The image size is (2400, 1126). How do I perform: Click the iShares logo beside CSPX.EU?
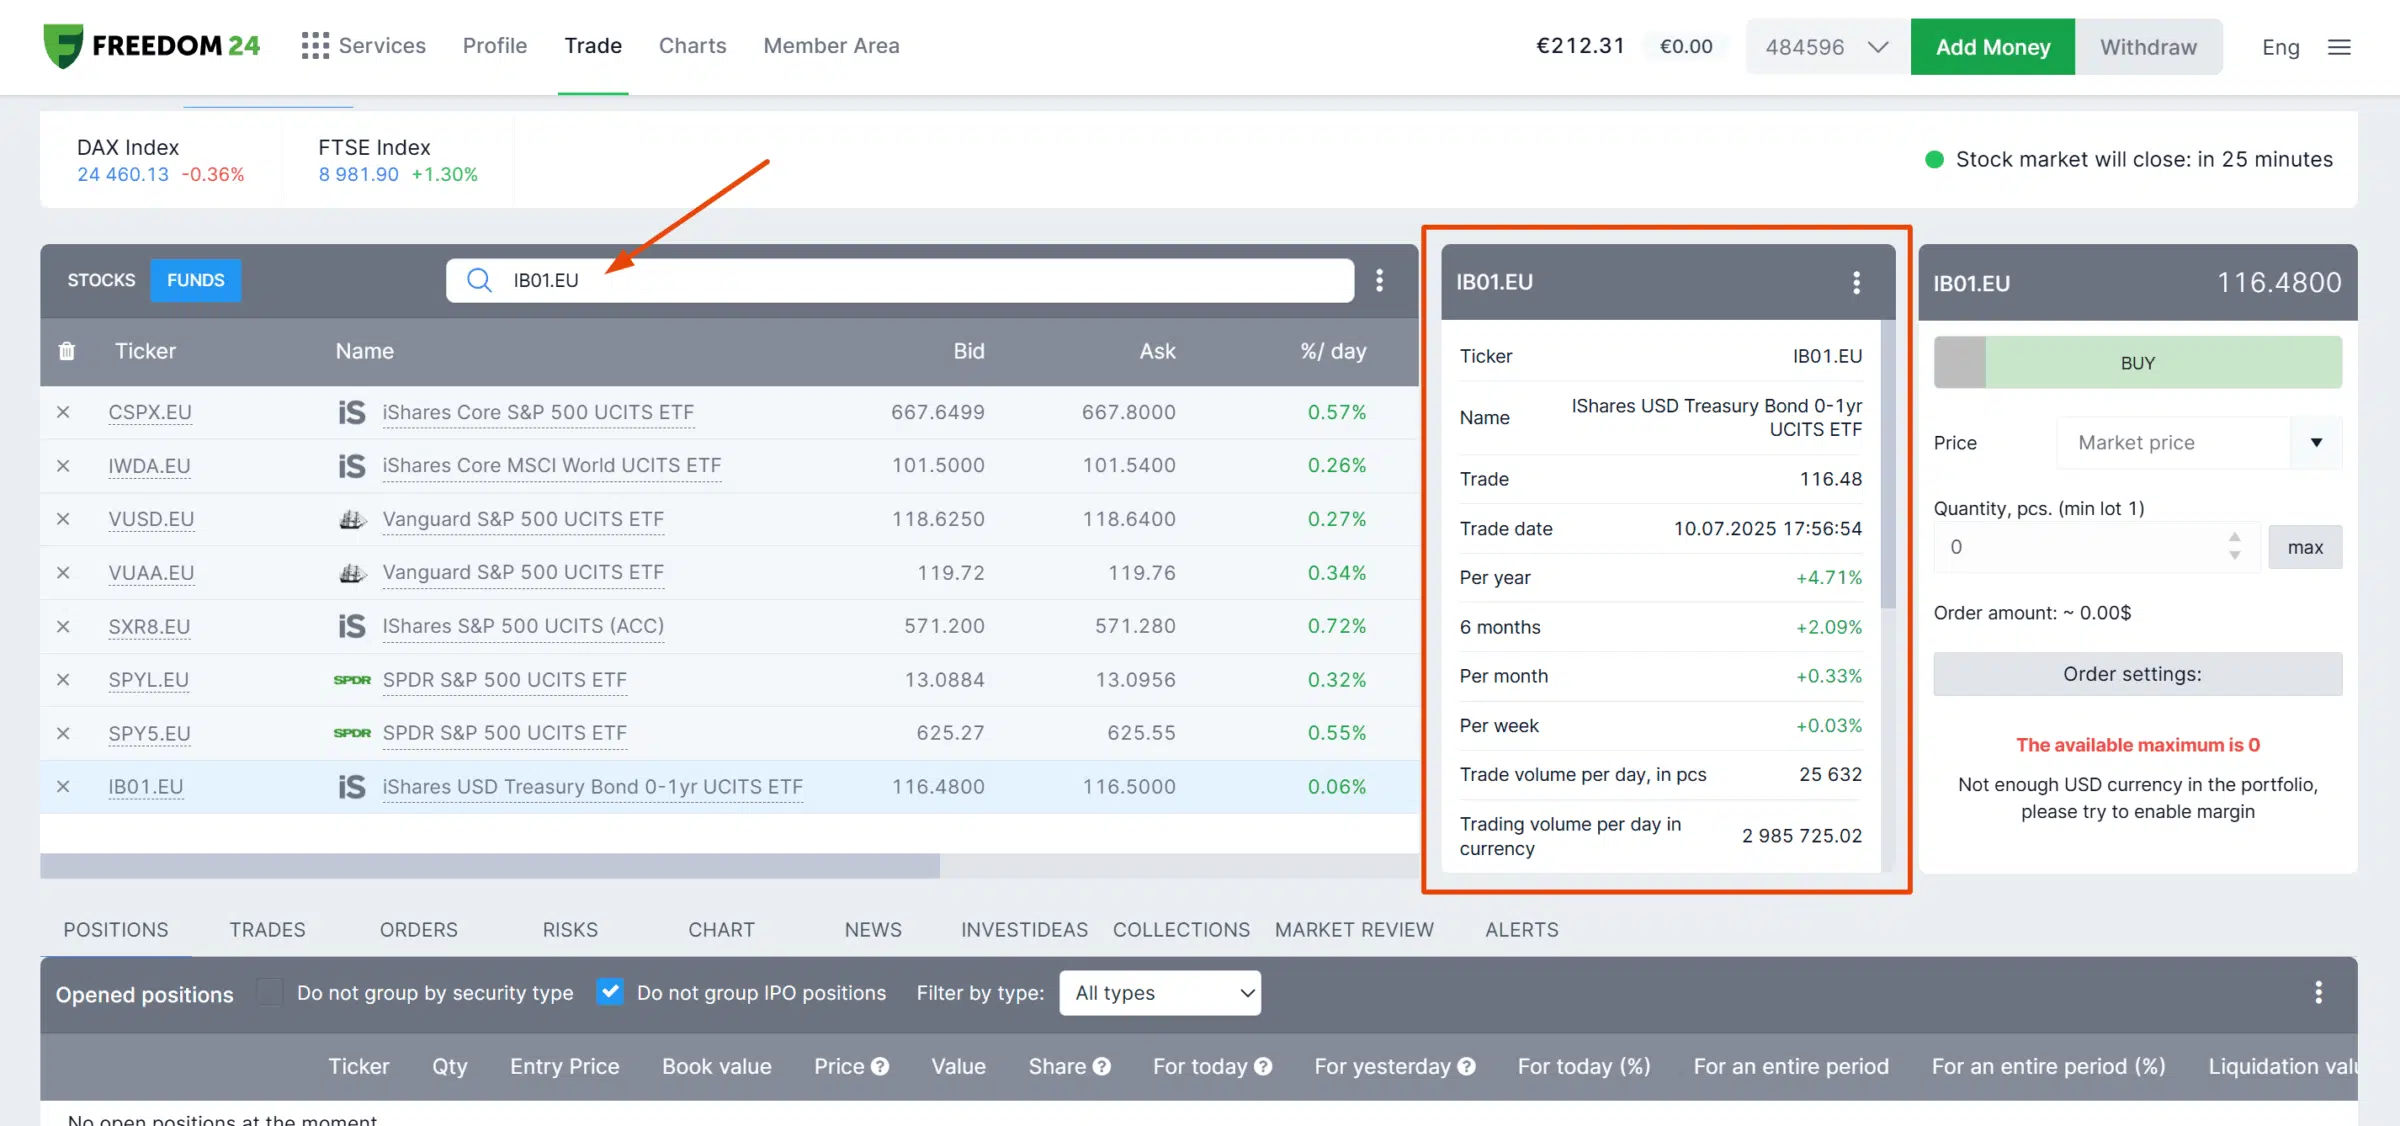click(x=352, y=412)
